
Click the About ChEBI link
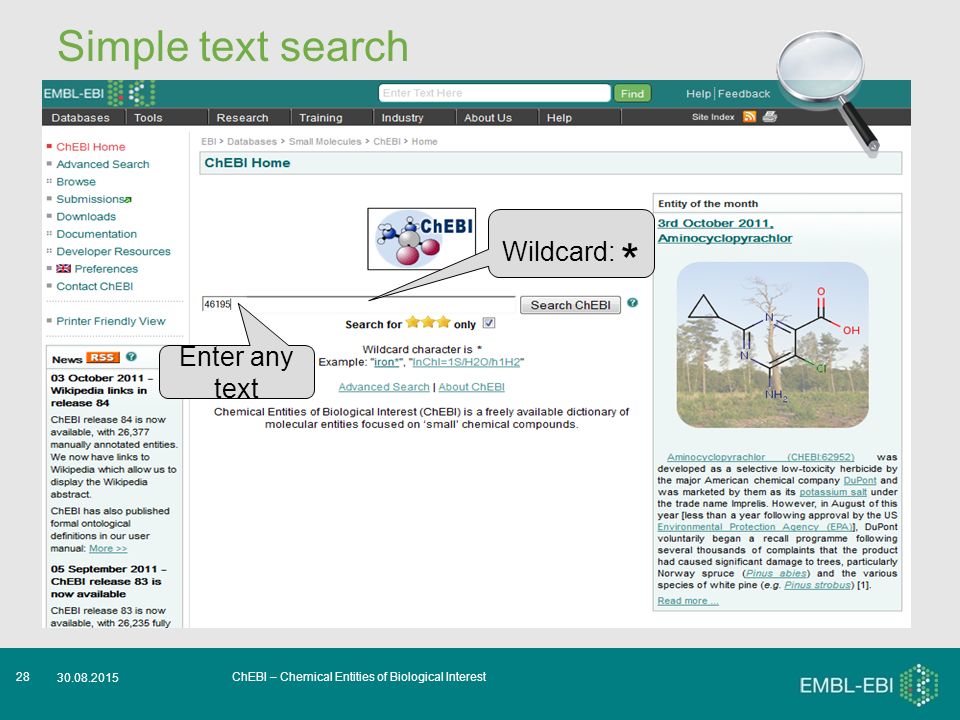(x=471, y=387)
